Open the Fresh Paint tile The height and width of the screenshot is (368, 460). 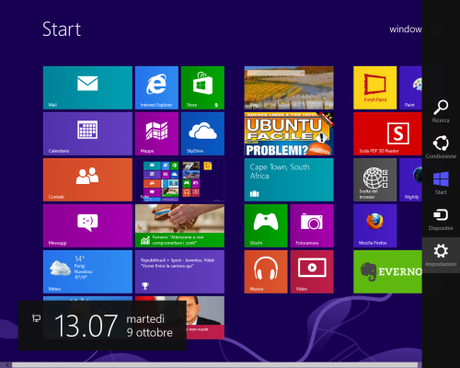pos(375,88)
